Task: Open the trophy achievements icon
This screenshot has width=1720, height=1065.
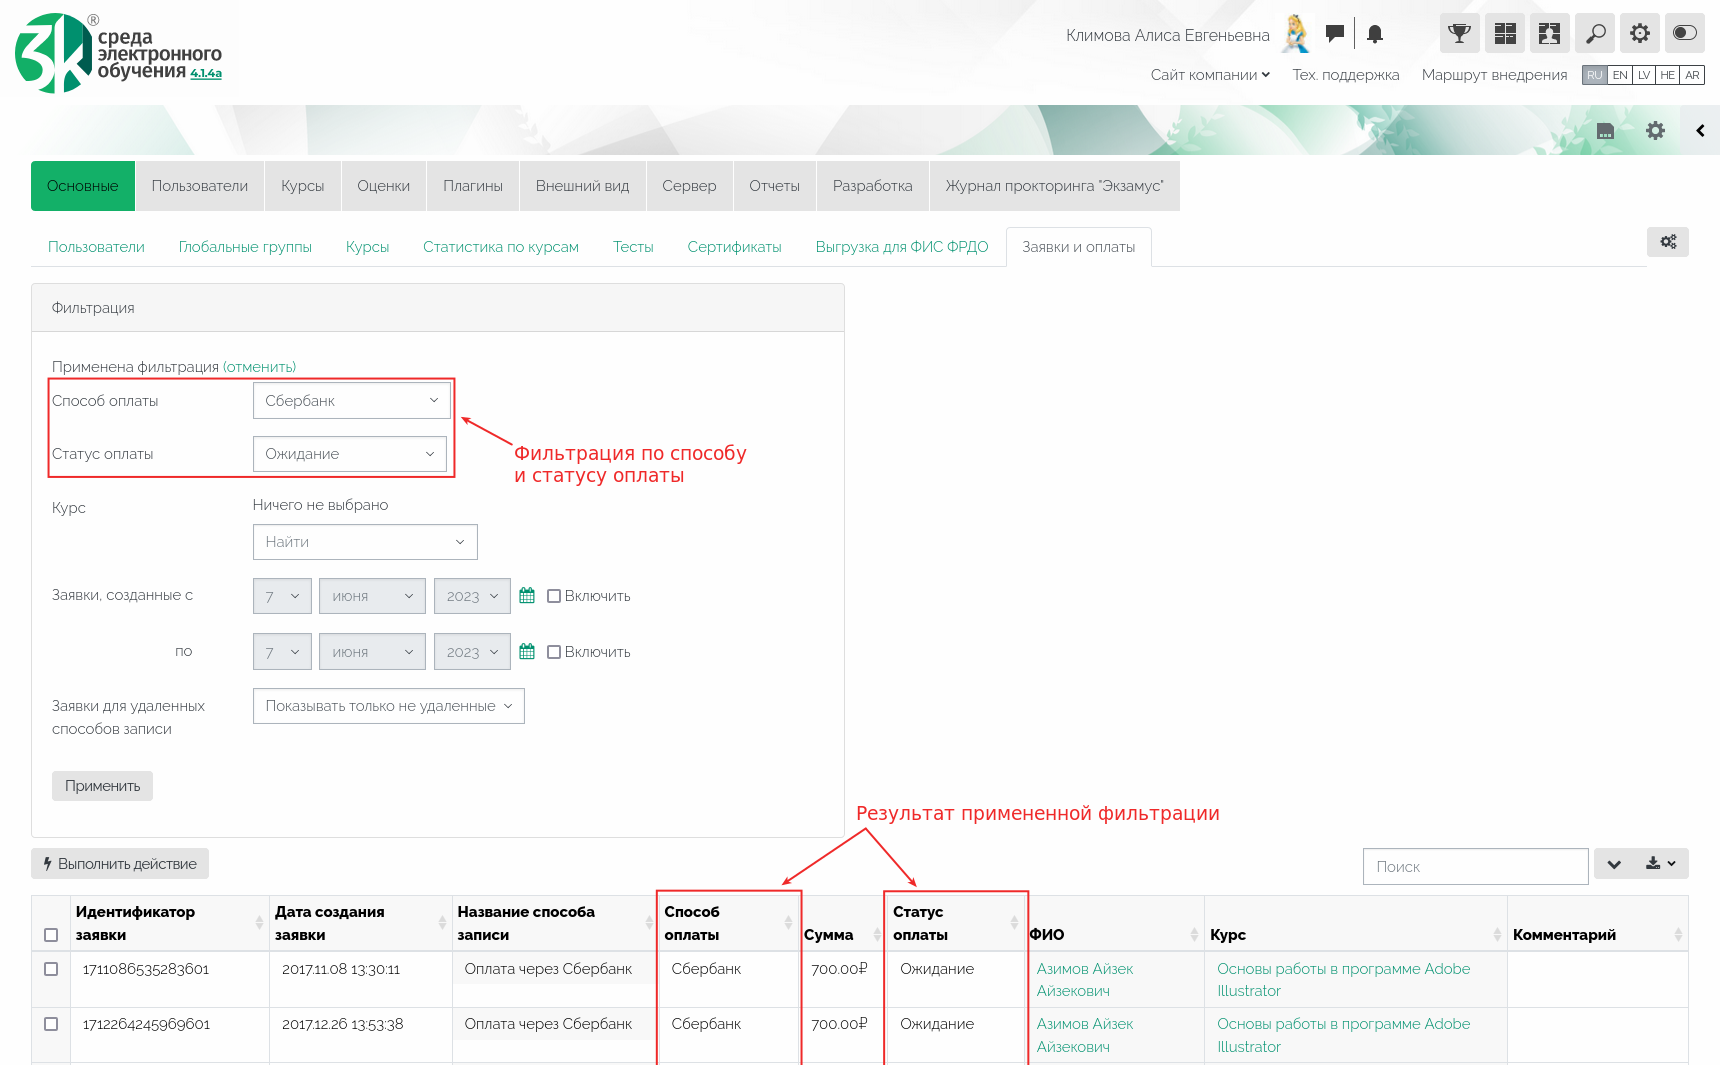Action: (1459, 33)
